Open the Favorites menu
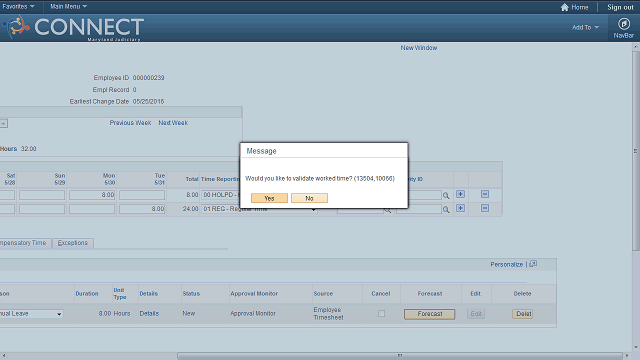This screenshot has height=360, width=640. tap(18, 7)
